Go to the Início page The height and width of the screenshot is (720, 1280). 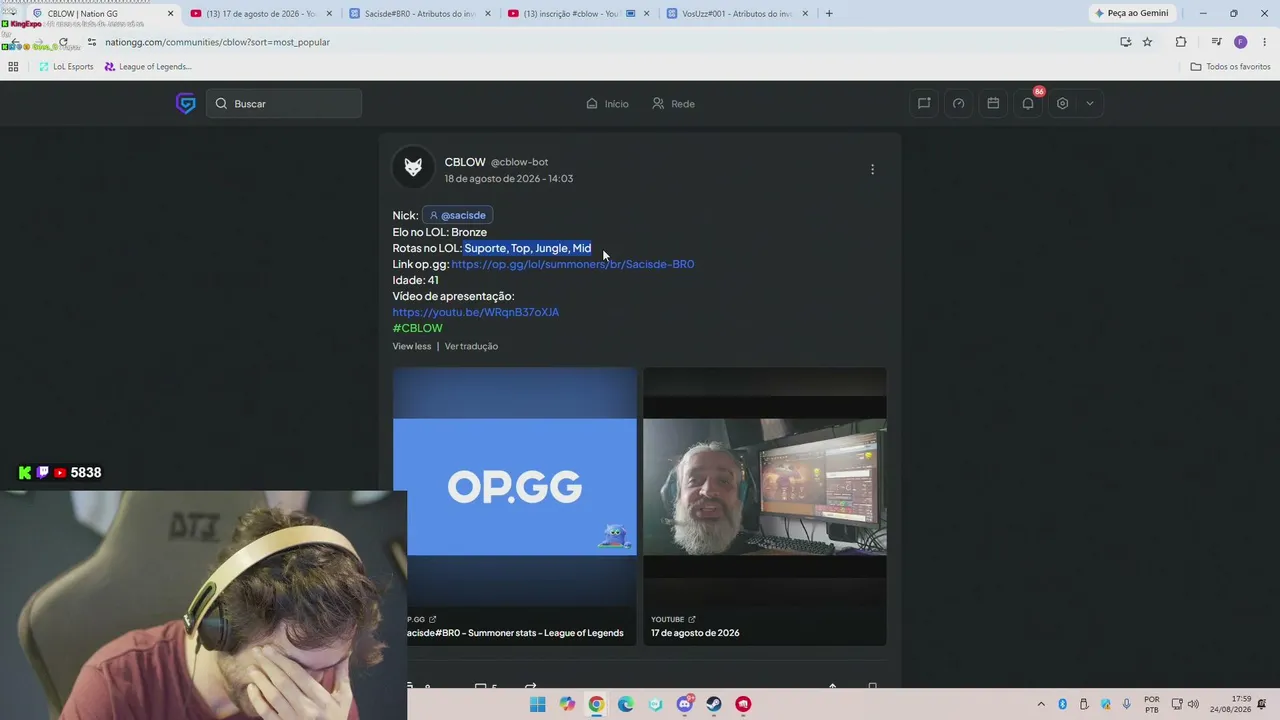click(607, 103)
